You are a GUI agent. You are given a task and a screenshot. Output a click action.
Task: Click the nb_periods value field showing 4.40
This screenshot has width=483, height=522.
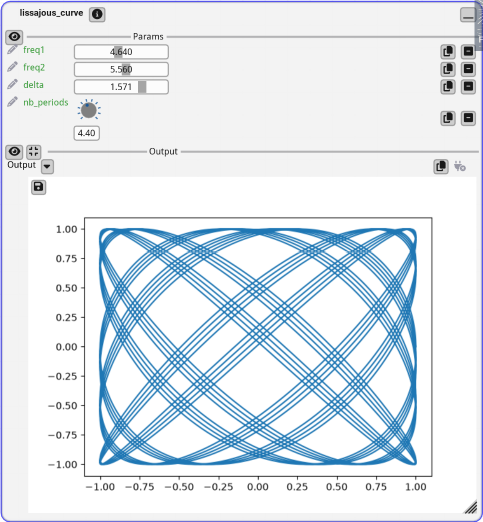point(86,133)
